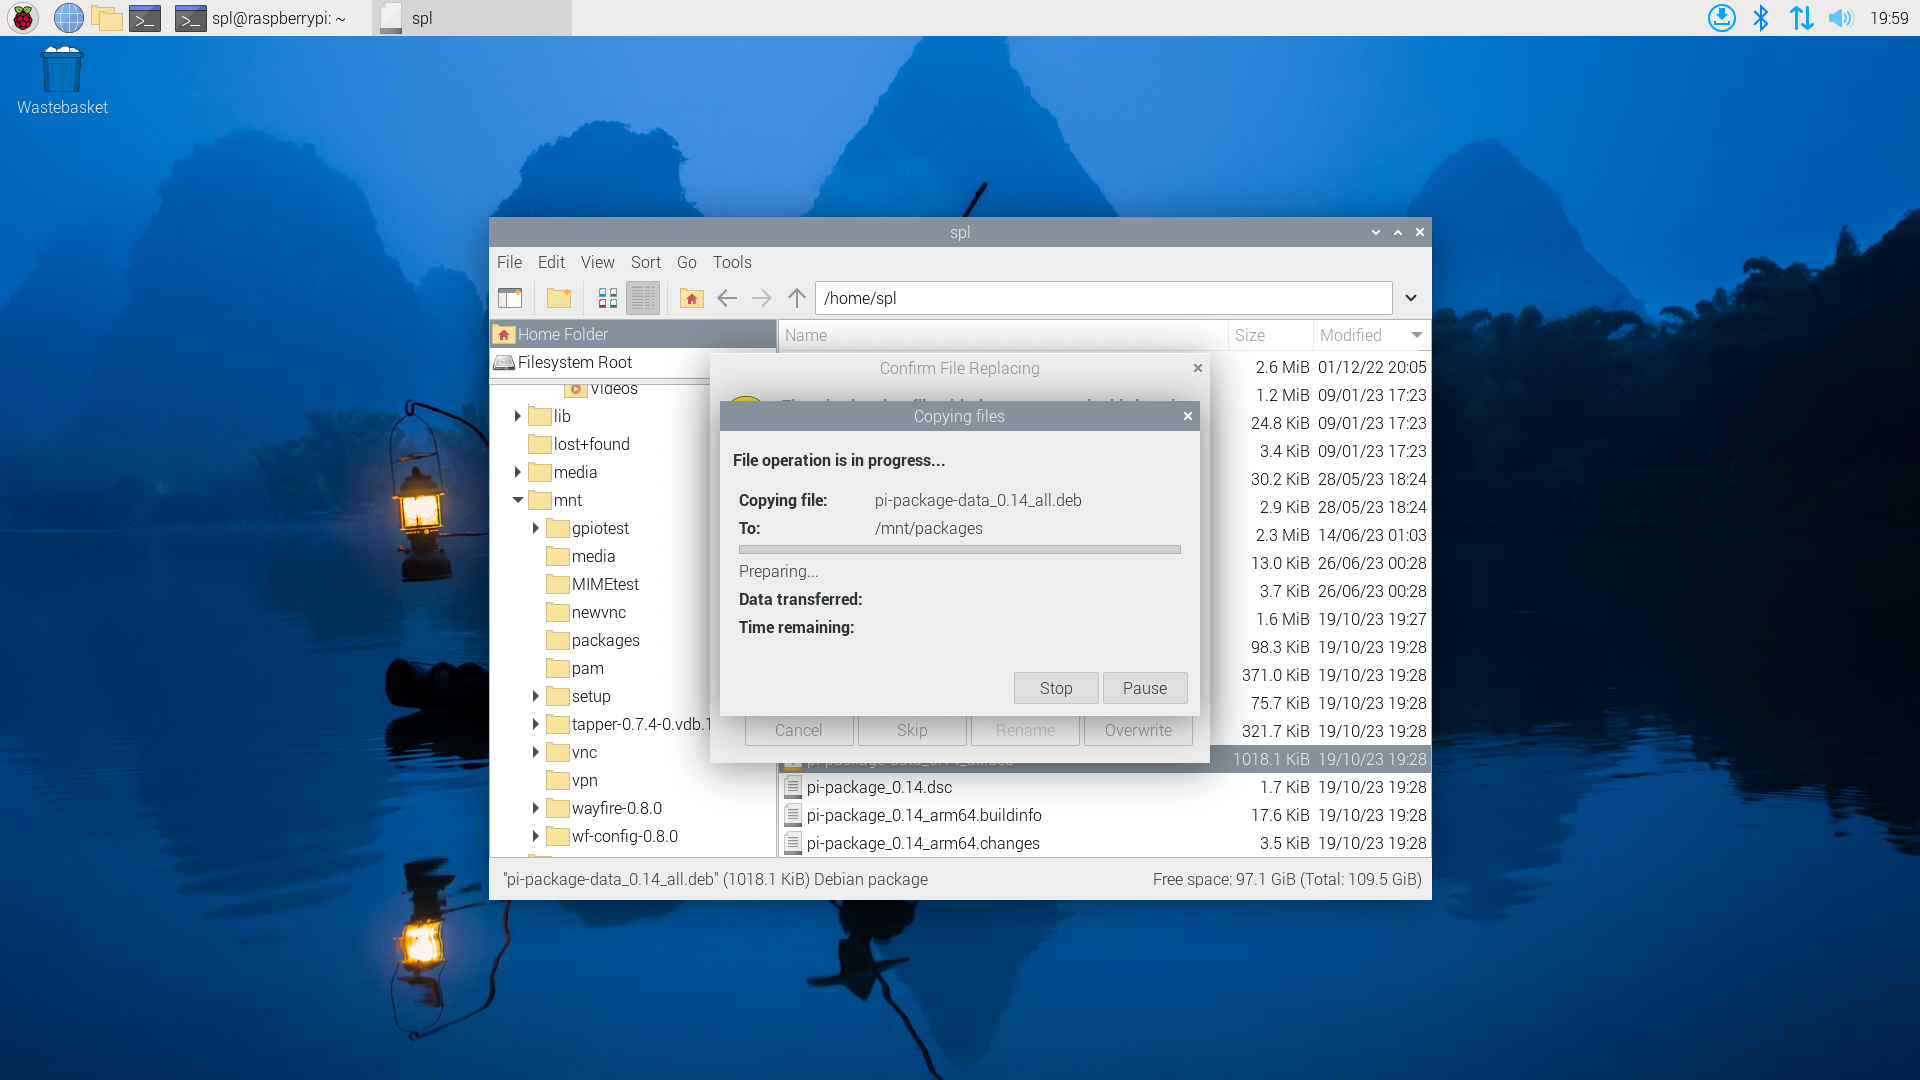Toggle sort direction on the Modified column

click(1349, 335)
